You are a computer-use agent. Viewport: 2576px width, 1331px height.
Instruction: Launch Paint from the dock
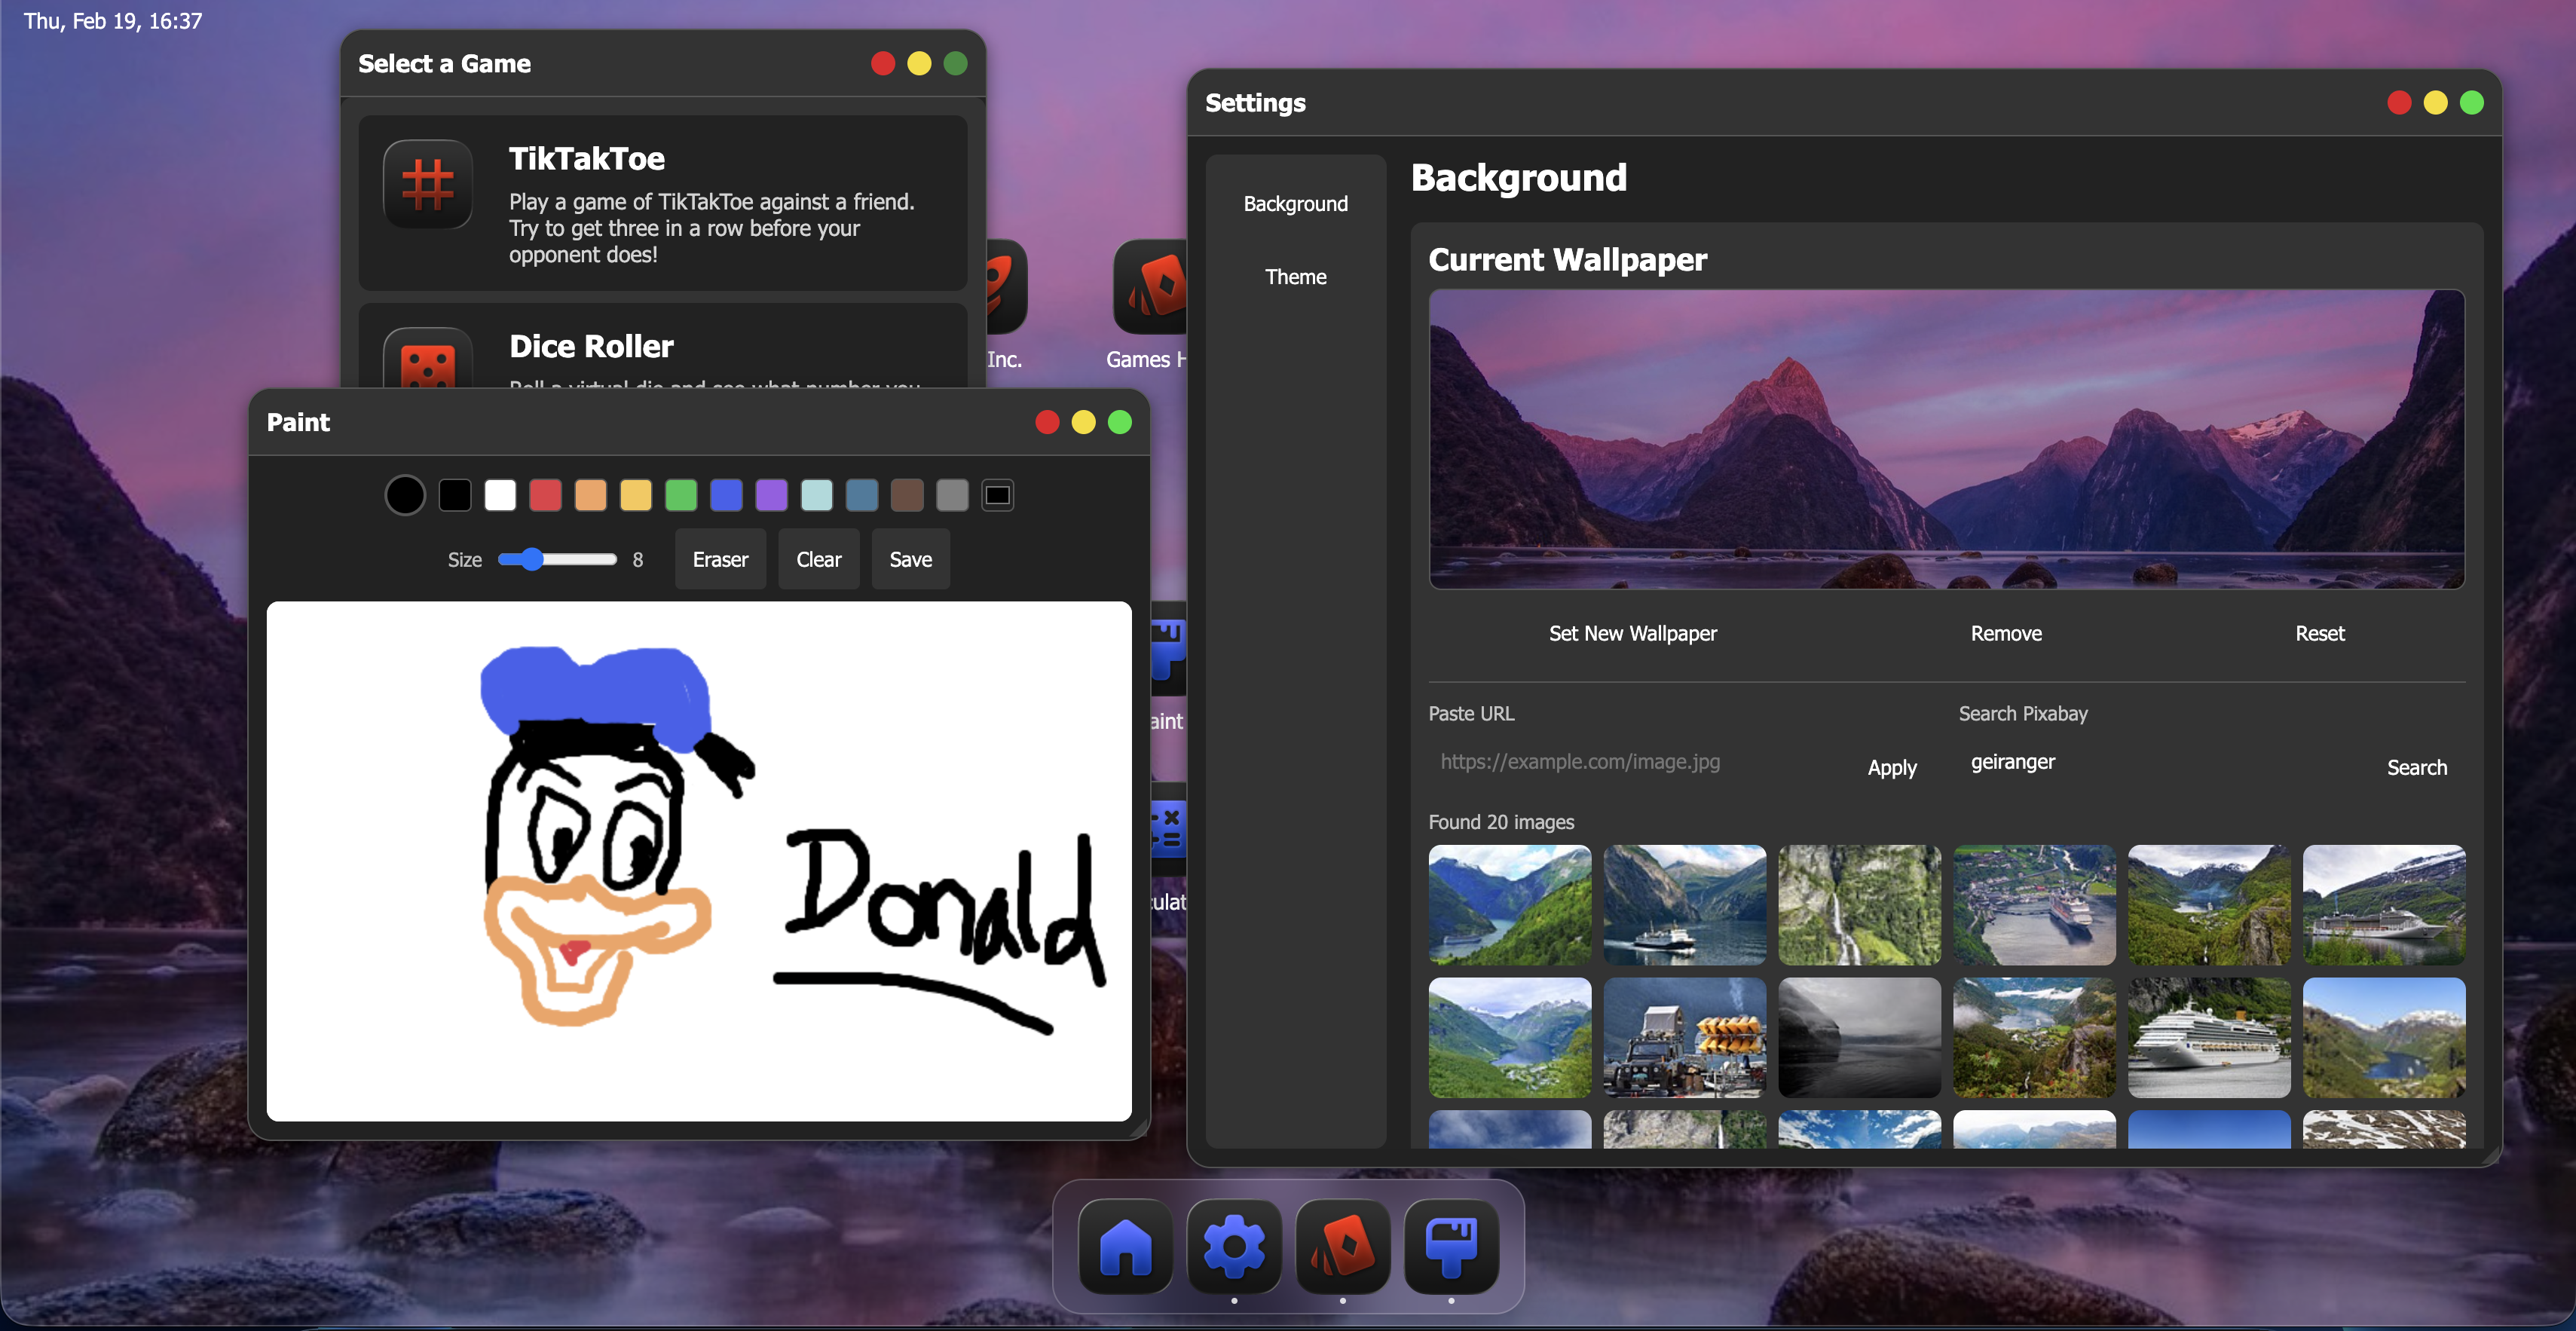pyautogui.click(x=1451, y=1247)
